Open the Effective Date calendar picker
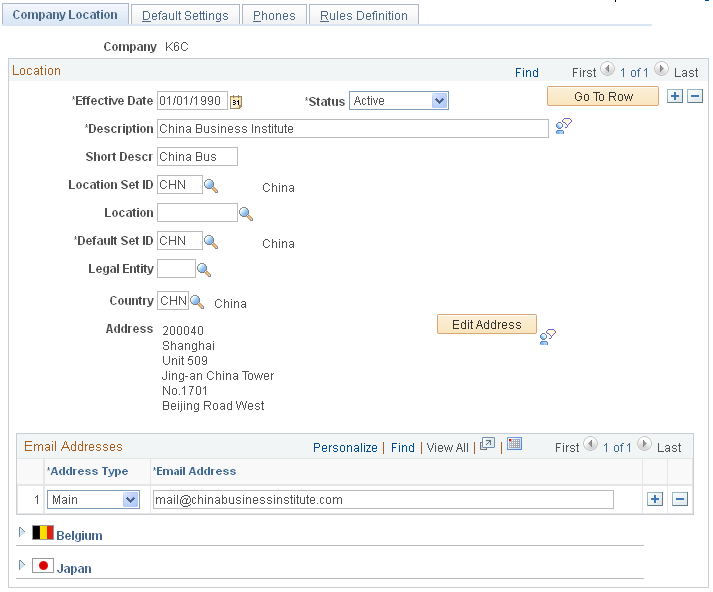 236,101
